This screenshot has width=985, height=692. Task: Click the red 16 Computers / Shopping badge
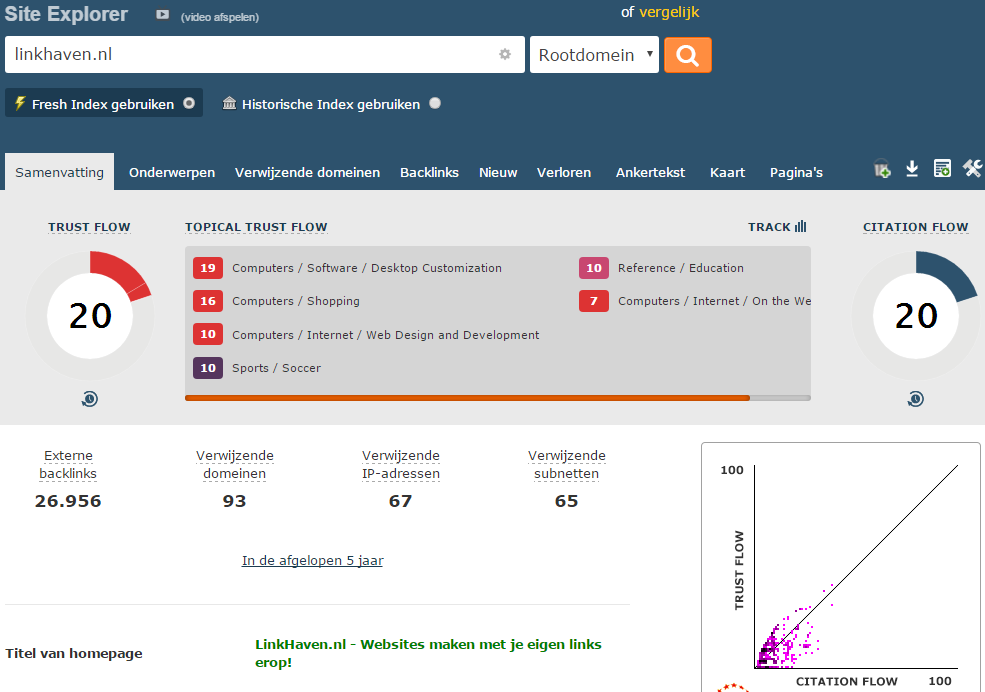pyautogui.click(x=208, y=301)
